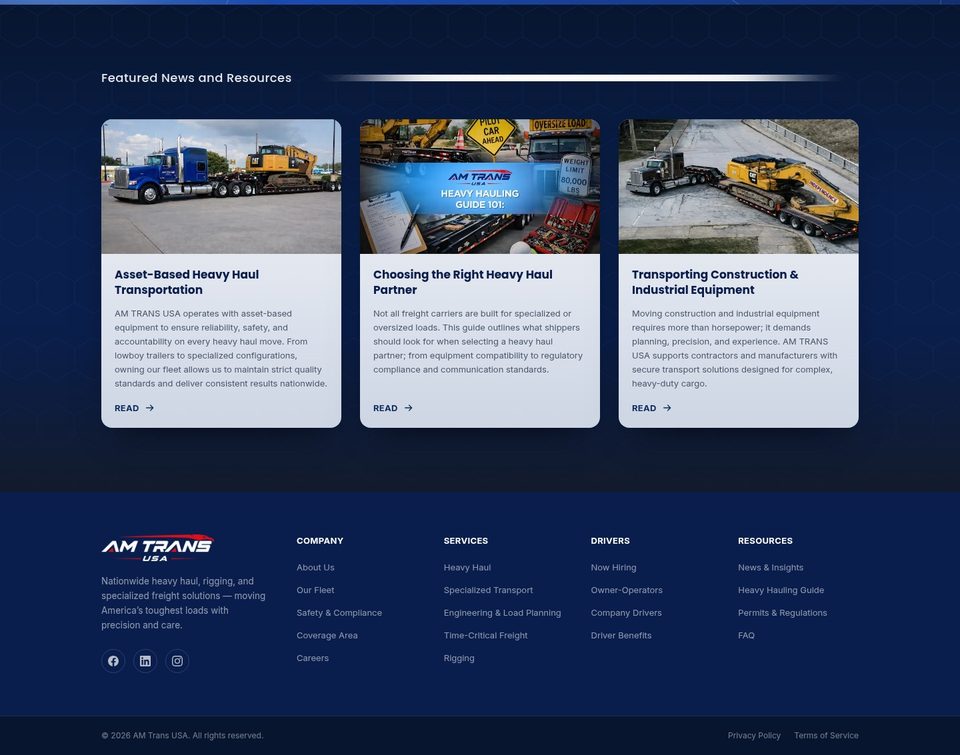This screenshot has height=755, width=960.
Task: Click the COMPANY footer heading
Action: (320, 541)
